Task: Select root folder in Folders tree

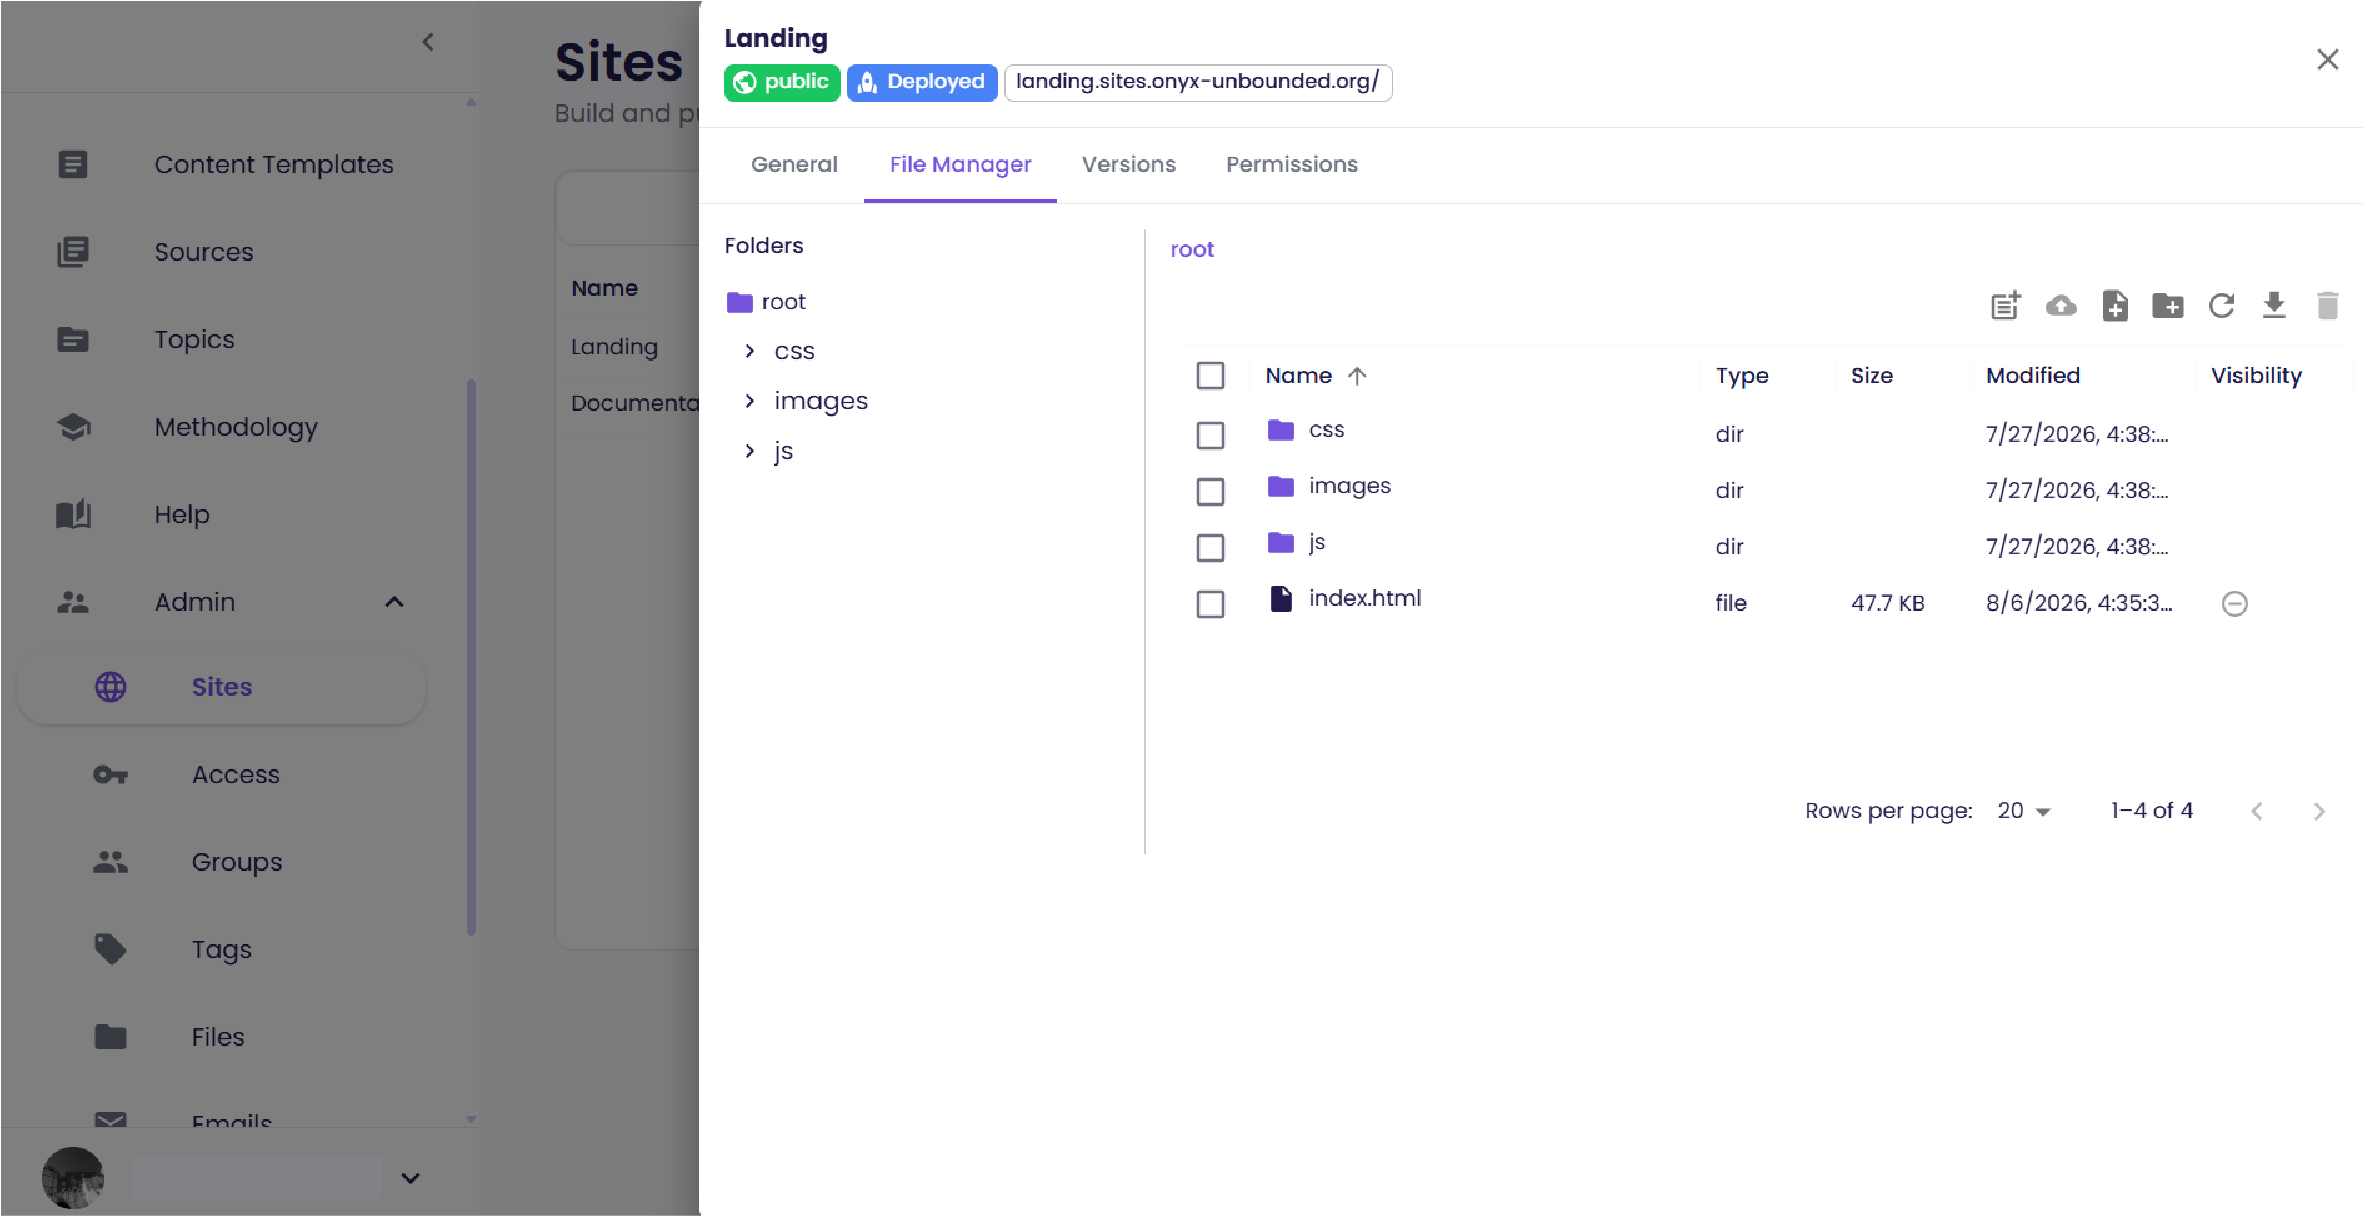Action: [x=783, y=302]
